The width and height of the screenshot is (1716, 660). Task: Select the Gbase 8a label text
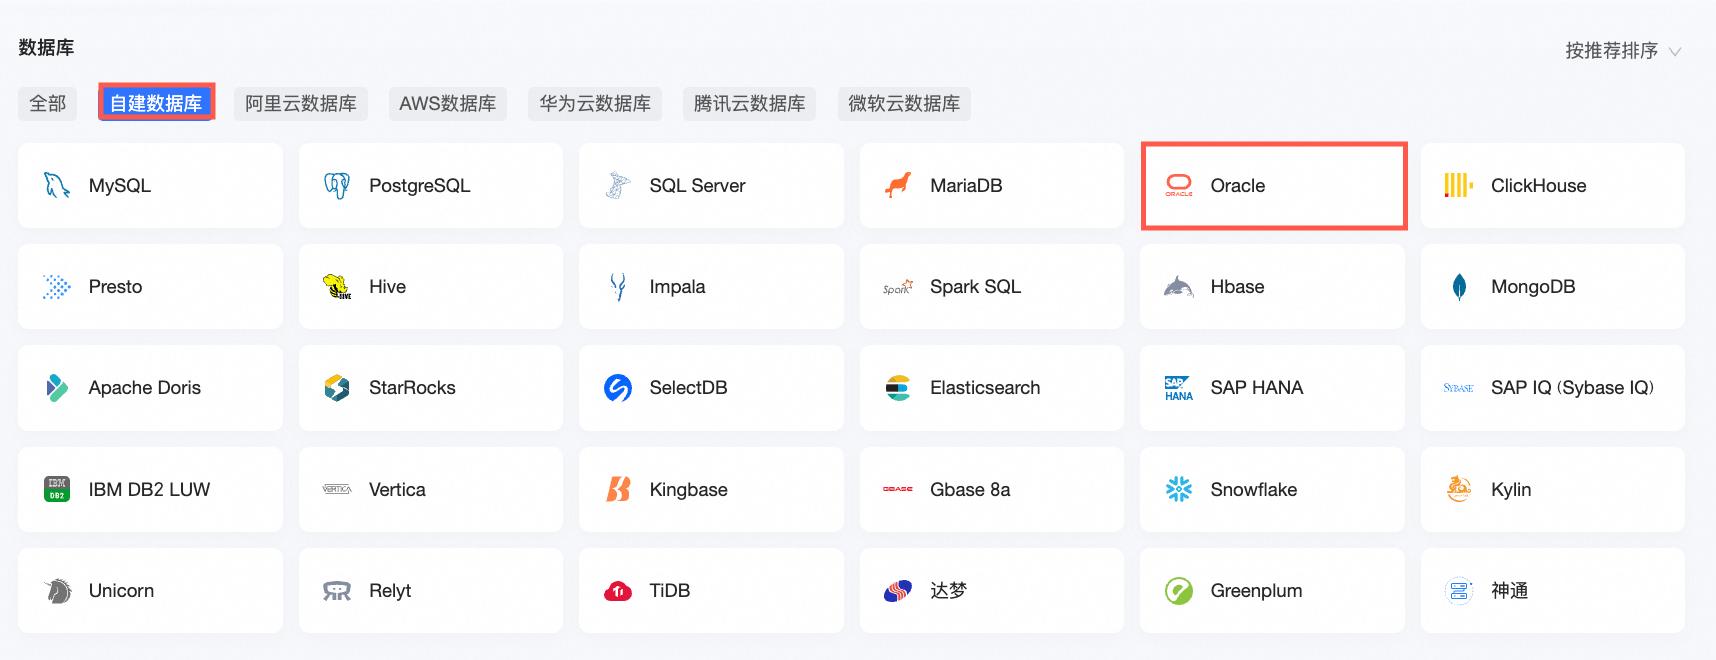pyautogui.click(x=970, y=489)
